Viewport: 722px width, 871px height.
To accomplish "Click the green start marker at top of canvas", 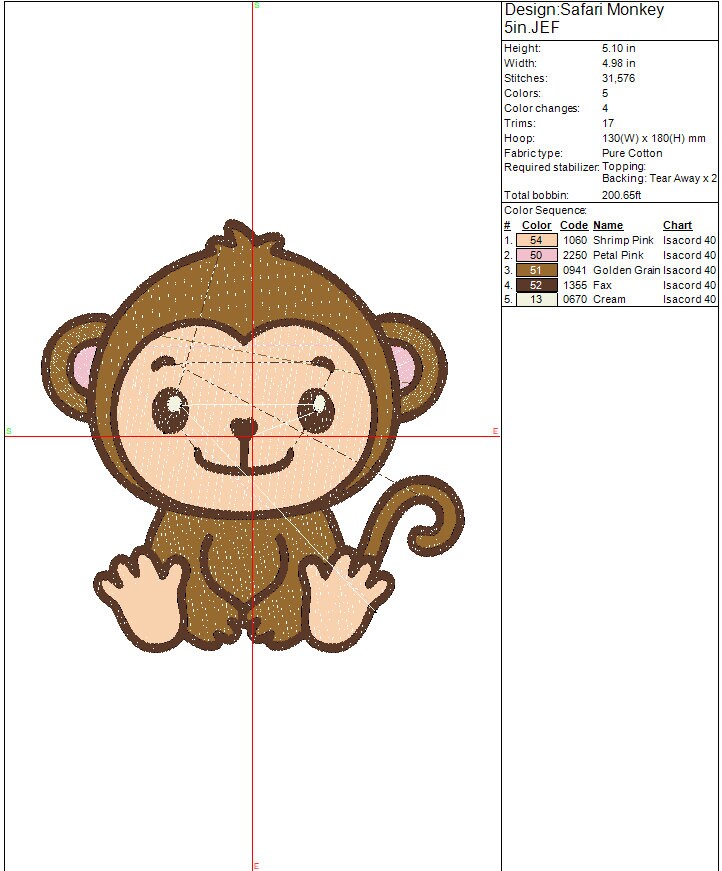I will coord(257,5).
